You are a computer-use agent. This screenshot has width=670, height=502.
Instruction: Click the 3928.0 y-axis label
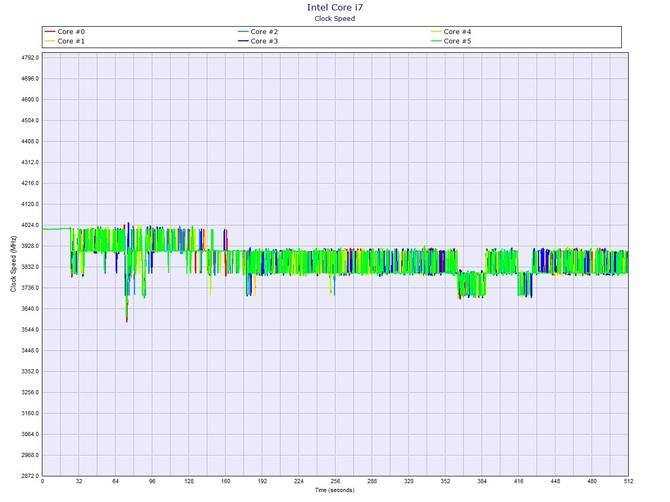29,246
